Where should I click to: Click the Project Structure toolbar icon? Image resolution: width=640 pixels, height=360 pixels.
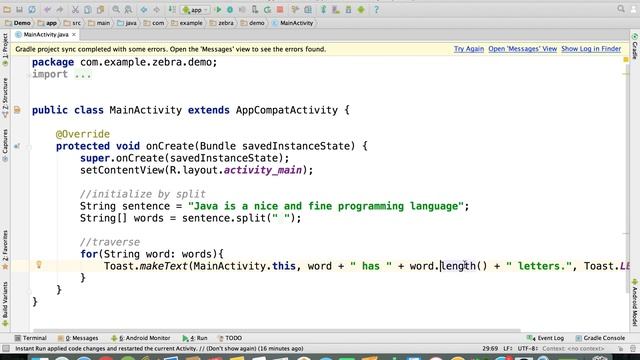pos(308,9)
